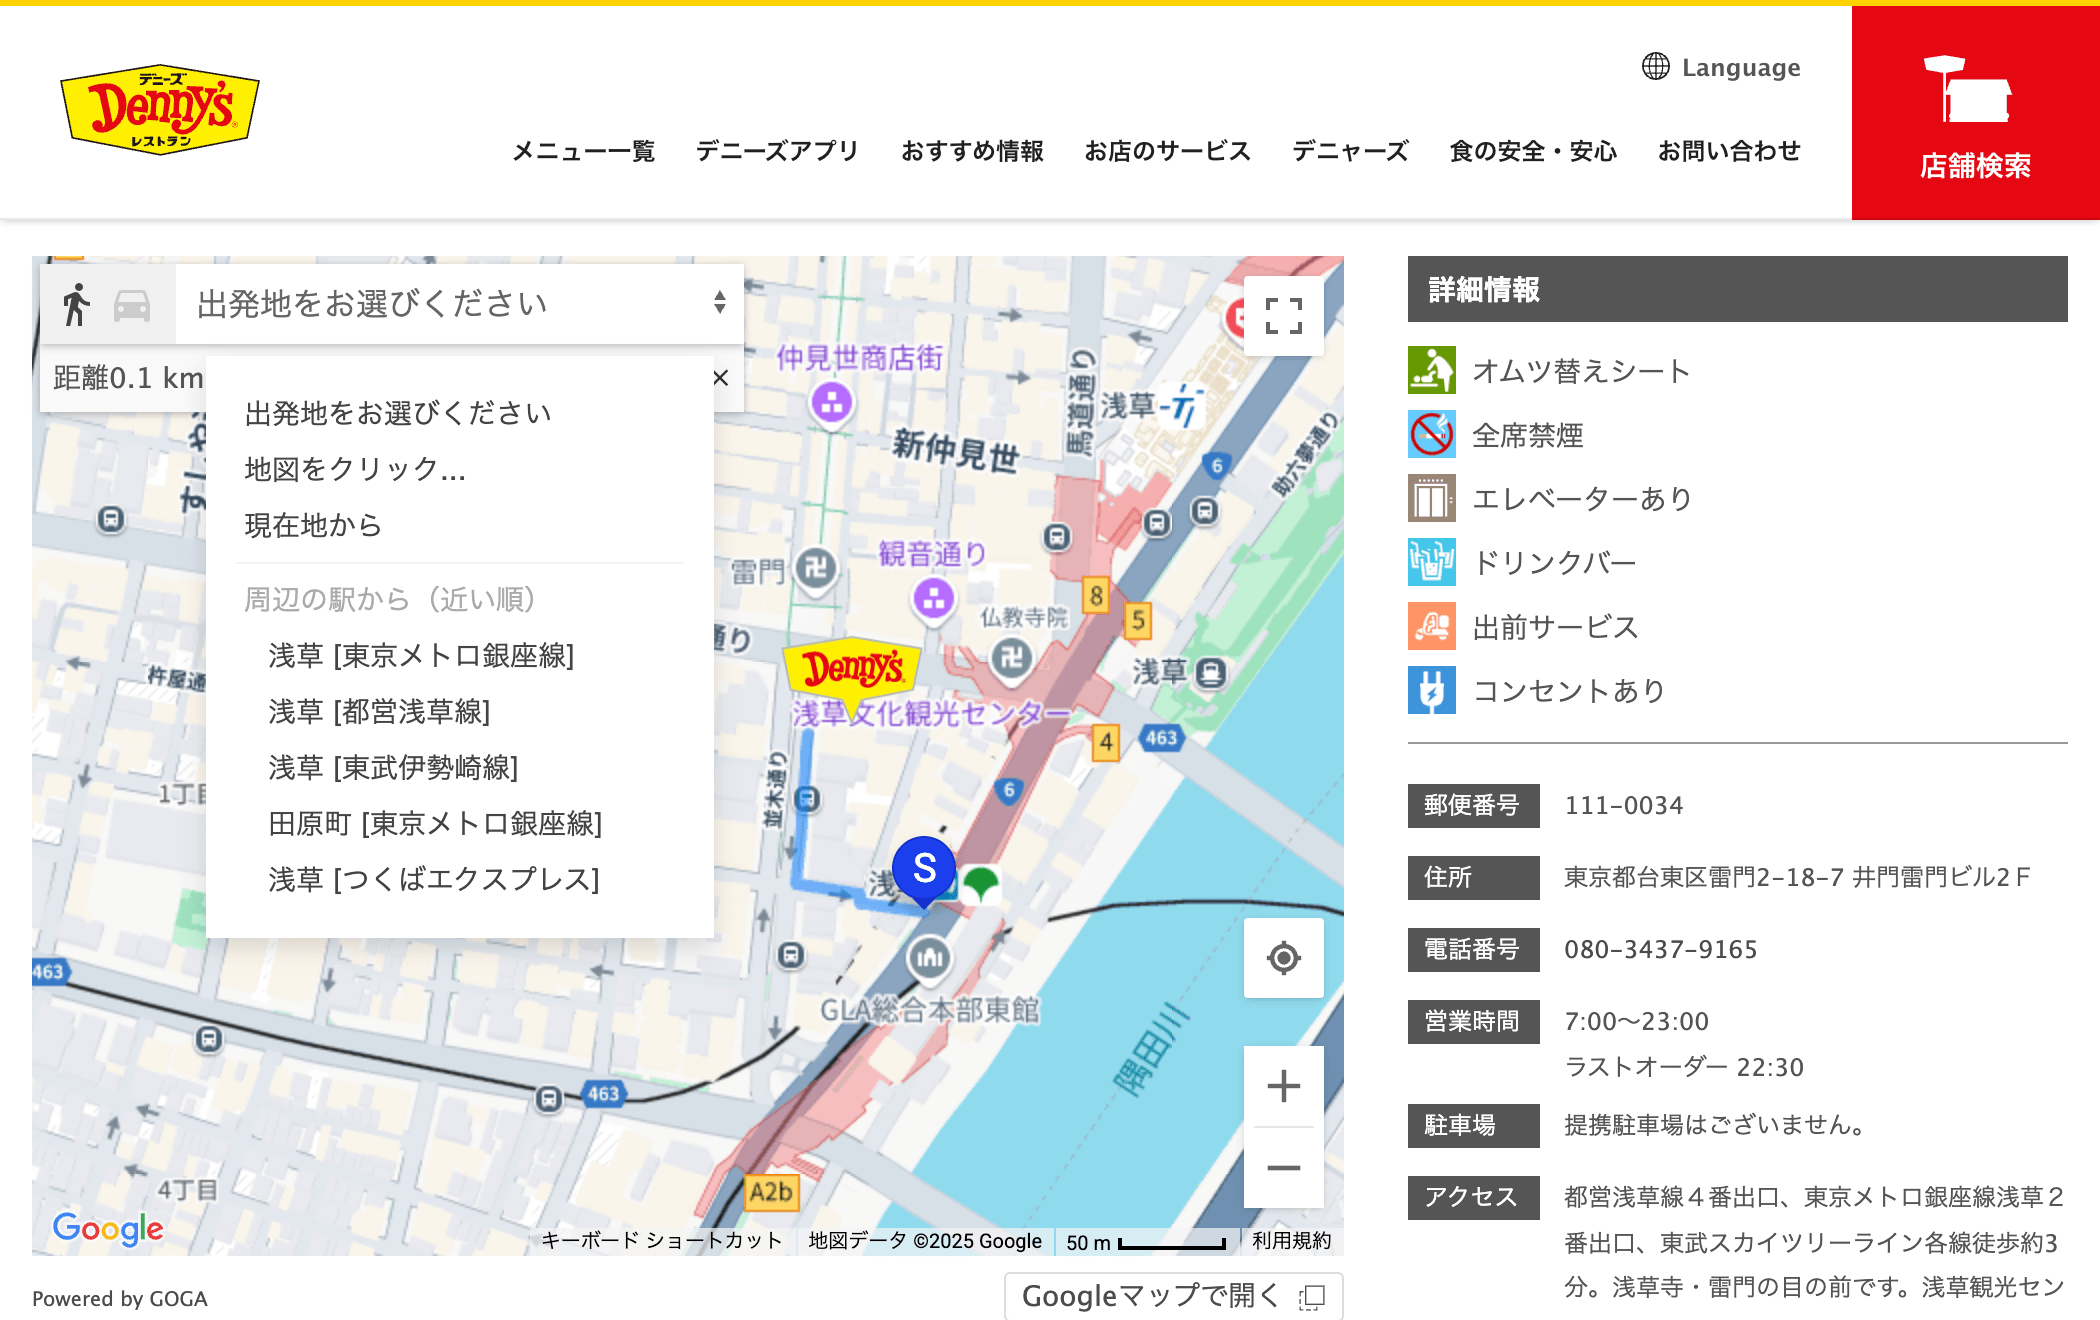
Task: Click 提携駐車場はございません text
Action: click(1716, 1125)
